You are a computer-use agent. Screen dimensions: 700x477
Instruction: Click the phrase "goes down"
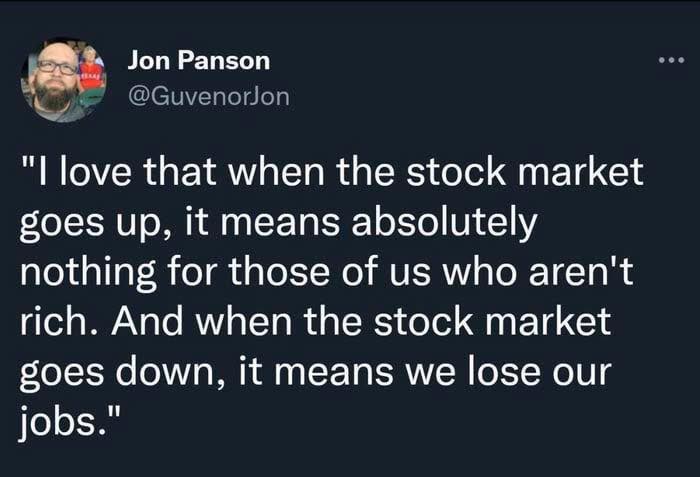(107, 372)
